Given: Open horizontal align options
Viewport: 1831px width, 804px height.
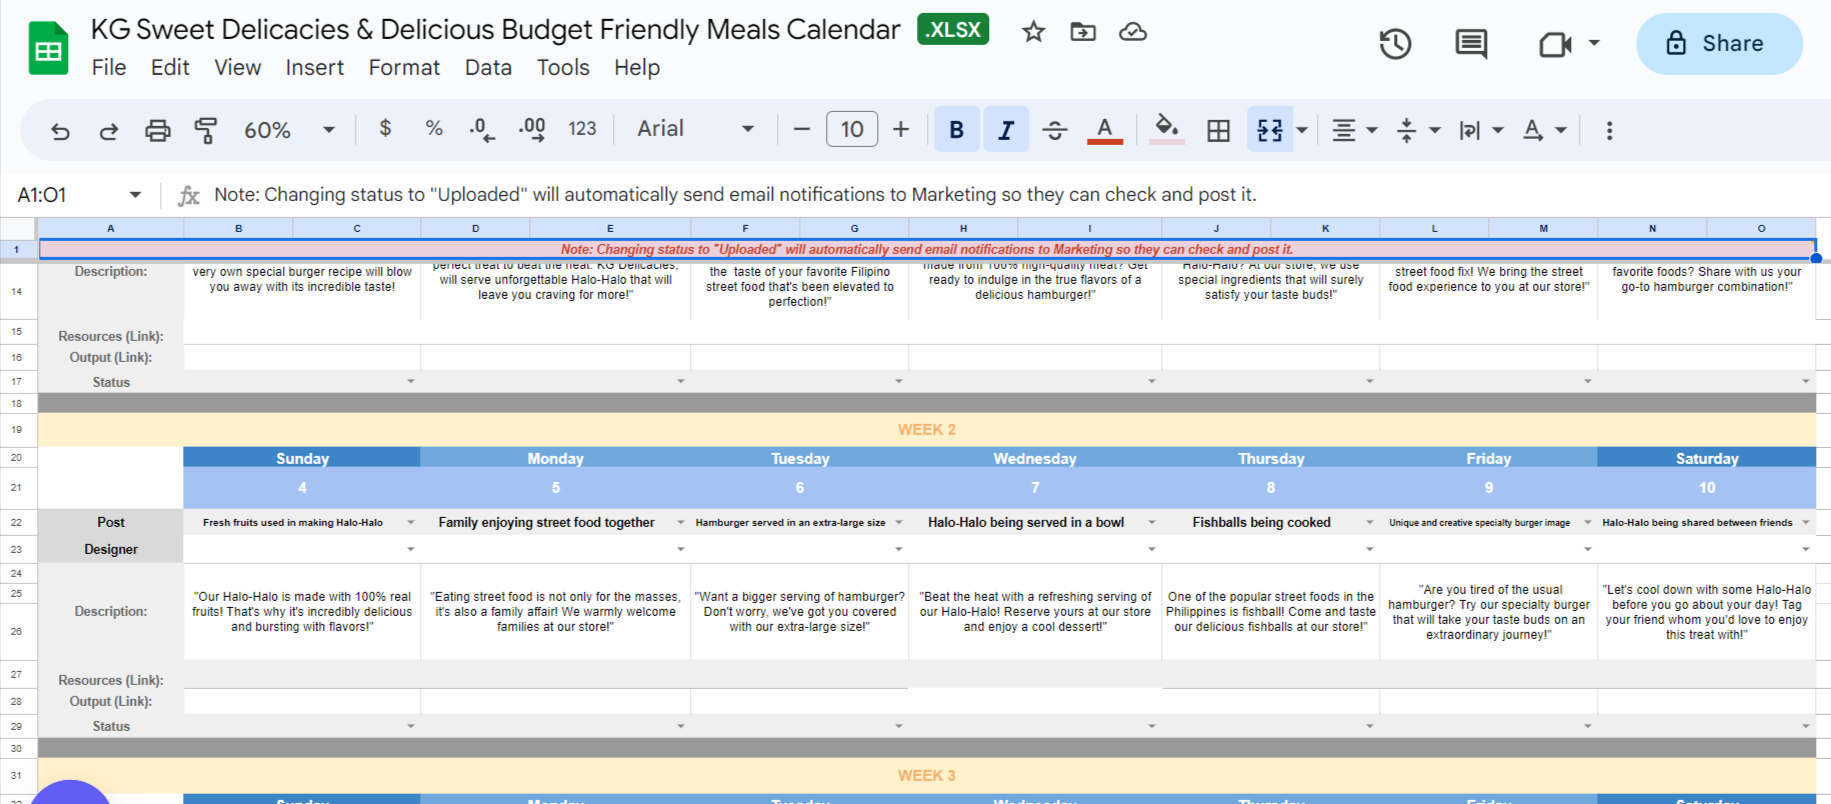Looking at the screenshot, I should pyautogui.click(x=1354, y=130).
